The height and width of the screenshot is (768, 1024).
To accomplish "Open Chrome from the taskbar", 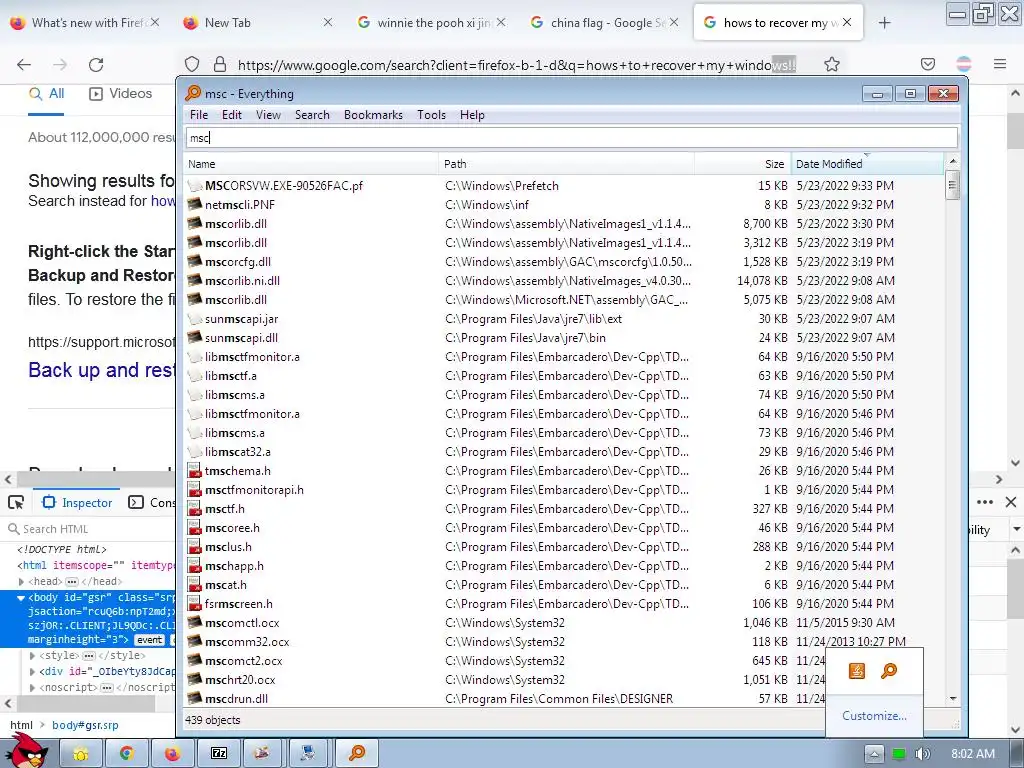I will 127,754.
